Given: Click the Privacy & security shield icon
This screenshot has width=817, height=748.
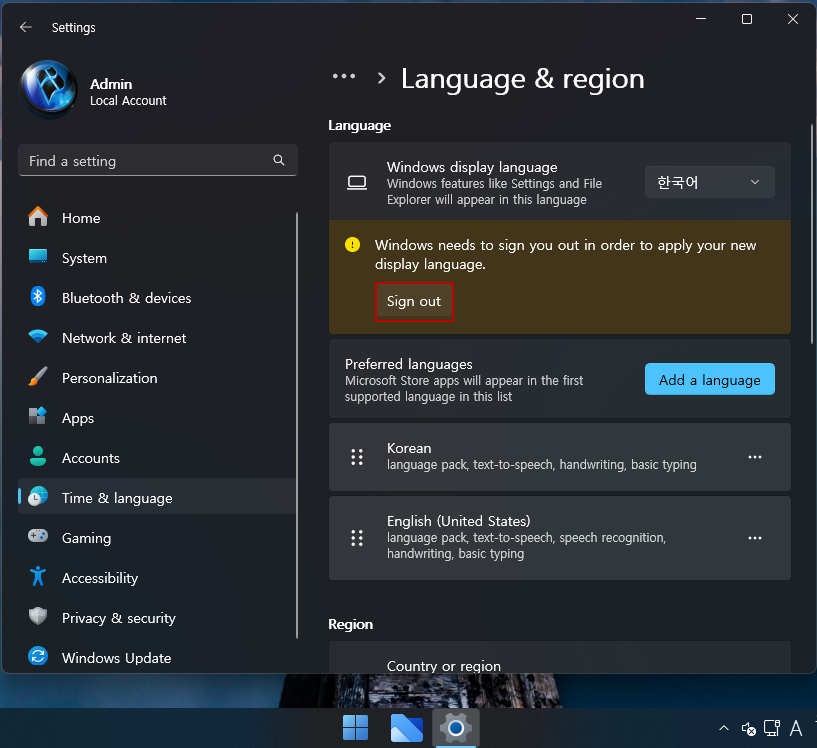Looking at the screenshot, I should click(x=38, y=616).
